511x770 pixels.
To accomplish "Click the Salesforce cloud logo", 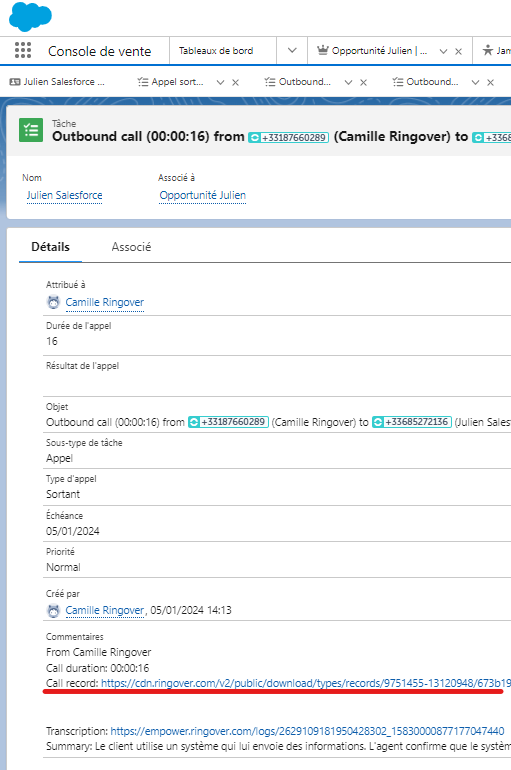I will point(30,16).
